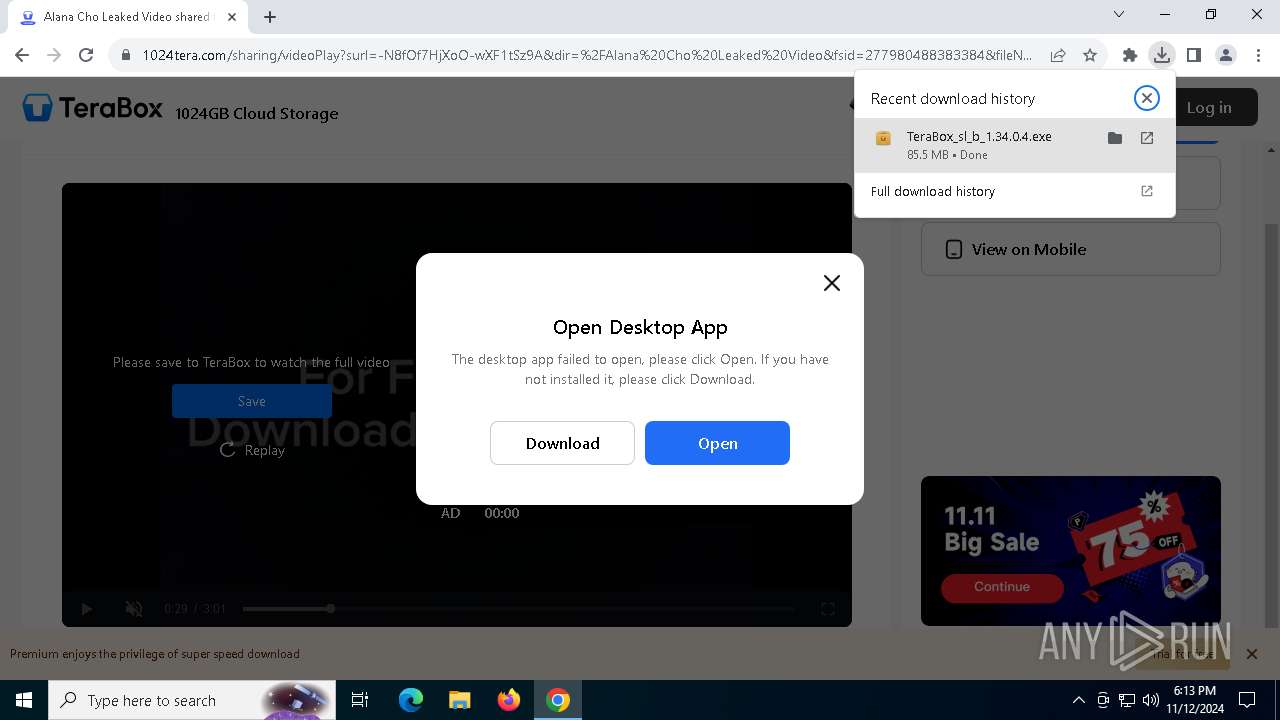Click the Save button on the video
Image resolution: width=1280 pixels, height=720 pixels.
[x=251, y=401]
